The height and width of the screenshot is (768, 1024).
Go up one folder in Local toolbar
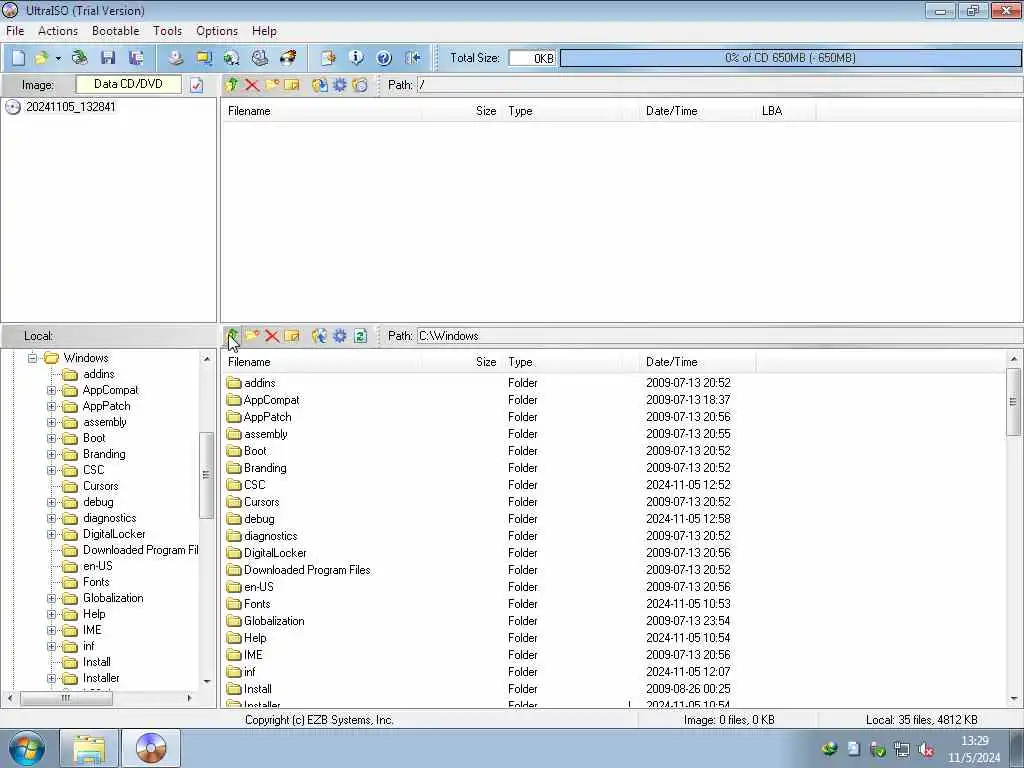click(232, 336)
